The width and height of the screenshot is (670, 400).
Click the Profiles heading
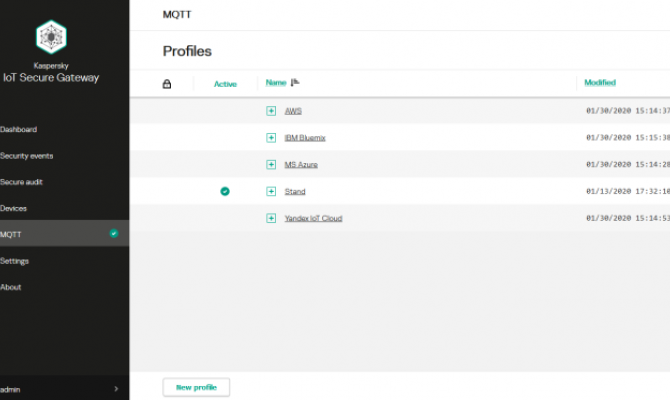click(187, 51)
